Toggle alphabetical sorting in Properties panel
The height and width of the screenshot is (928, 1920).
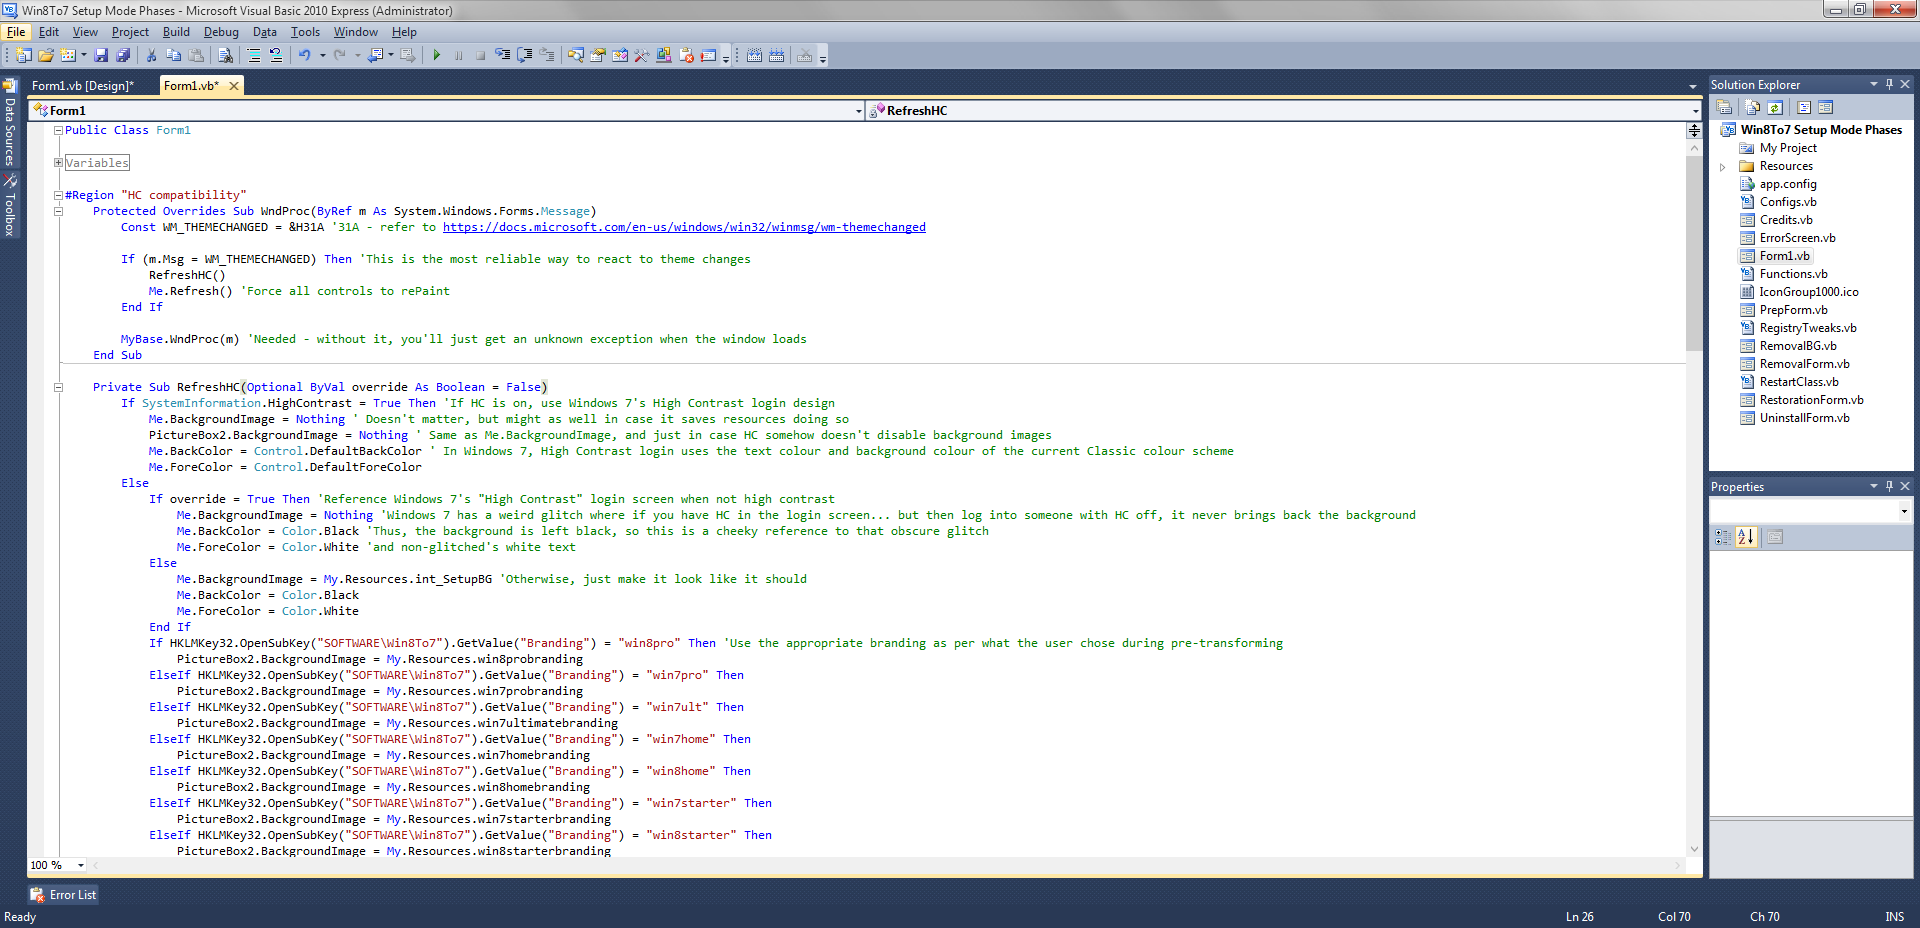(x=1746, y=537)
